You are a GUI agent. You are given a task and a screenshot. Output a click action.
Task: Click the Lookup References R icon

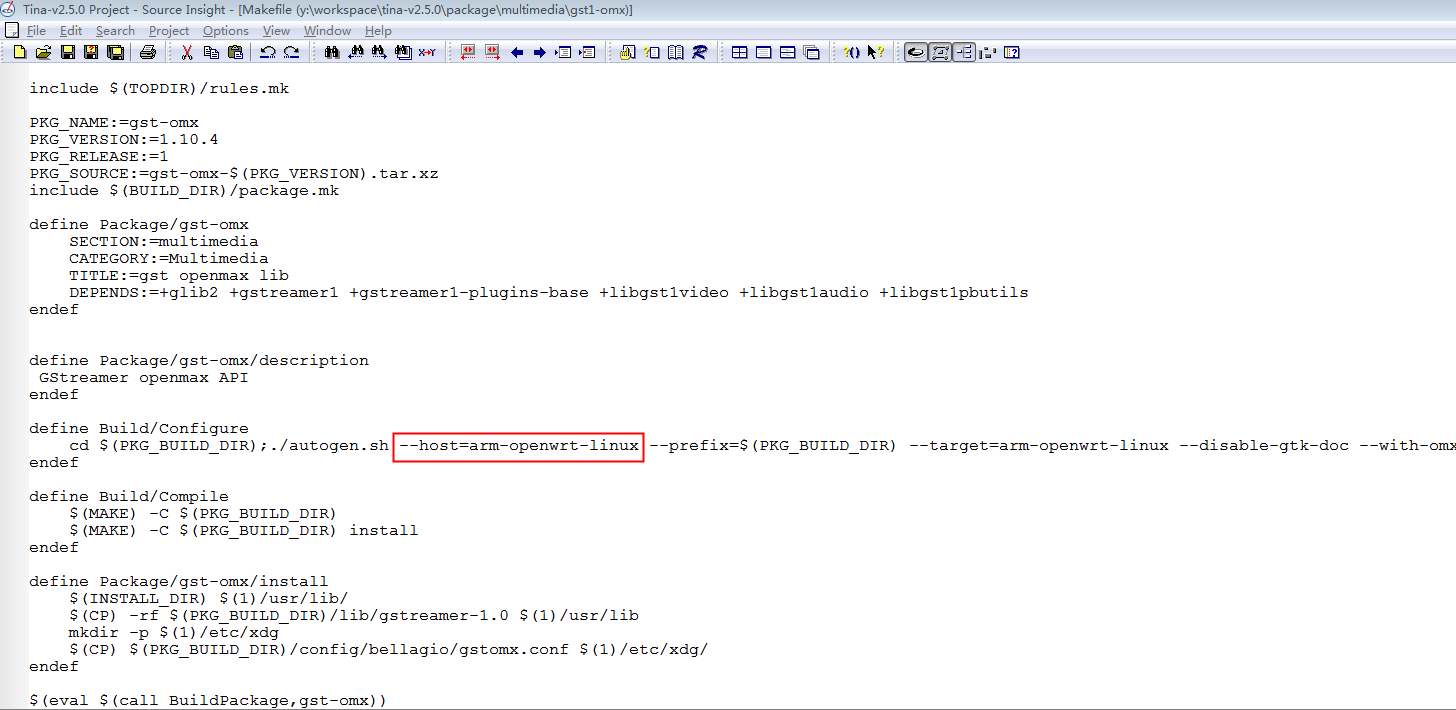pyautogui.click(x=700, y=52)
